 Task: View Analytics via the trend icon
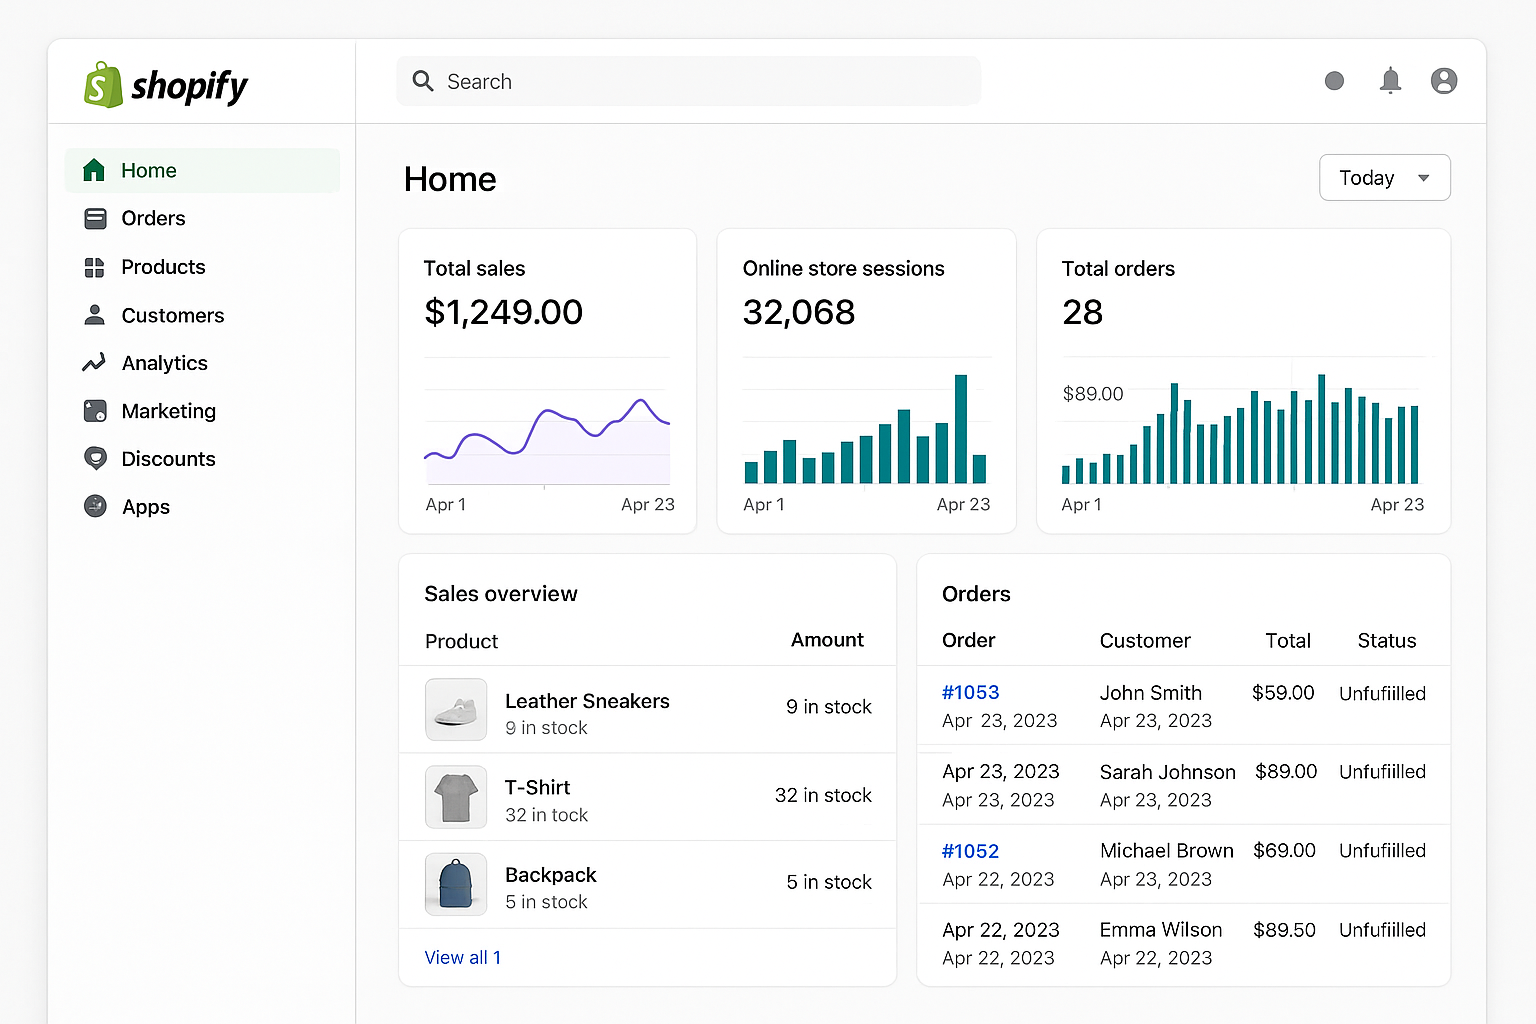[x=94, y=363]
